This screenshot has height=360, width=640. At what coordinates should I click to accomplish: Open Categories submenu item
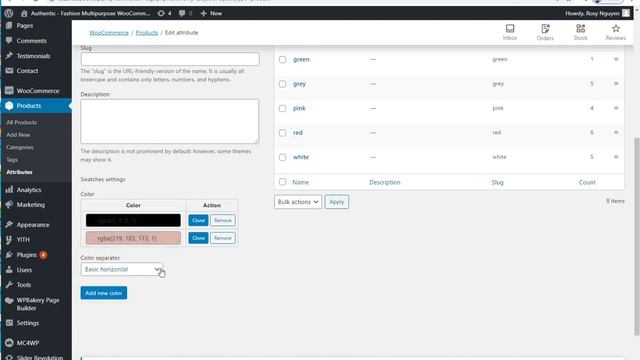pyautogui.click(x=20, y=147)
